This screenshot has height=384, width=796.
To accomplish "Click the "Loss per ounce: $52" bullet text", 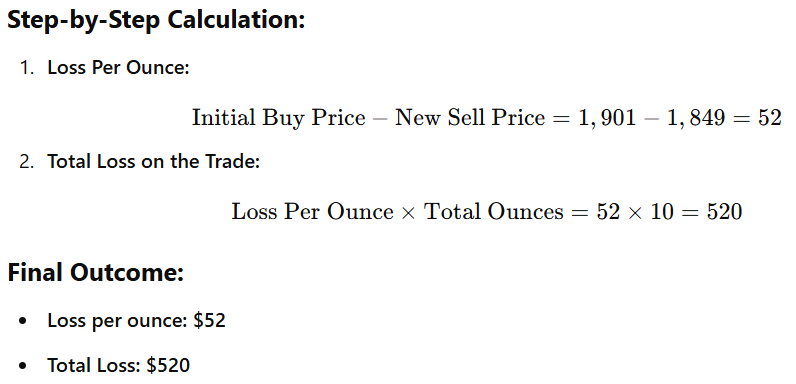I will [137, 321].
